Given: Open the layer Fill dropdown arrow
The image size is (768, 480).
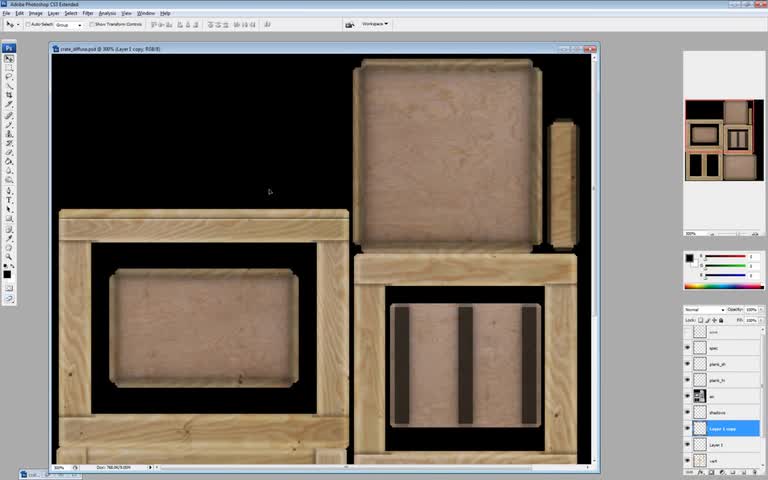Looking at the screenshot, I should [x=761, y=320].
